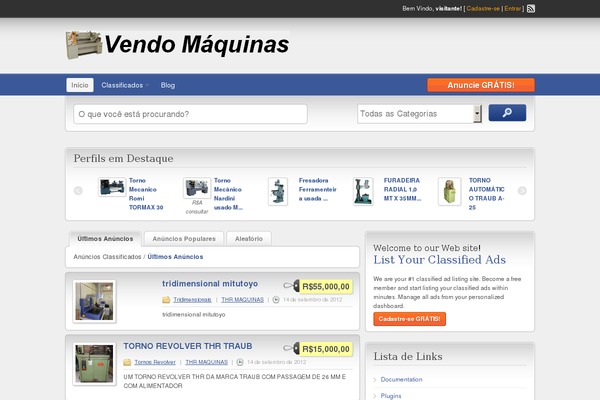Open Tridimensionais category link
Viewport: 600px width, 400px height.
tap(192, 300)
